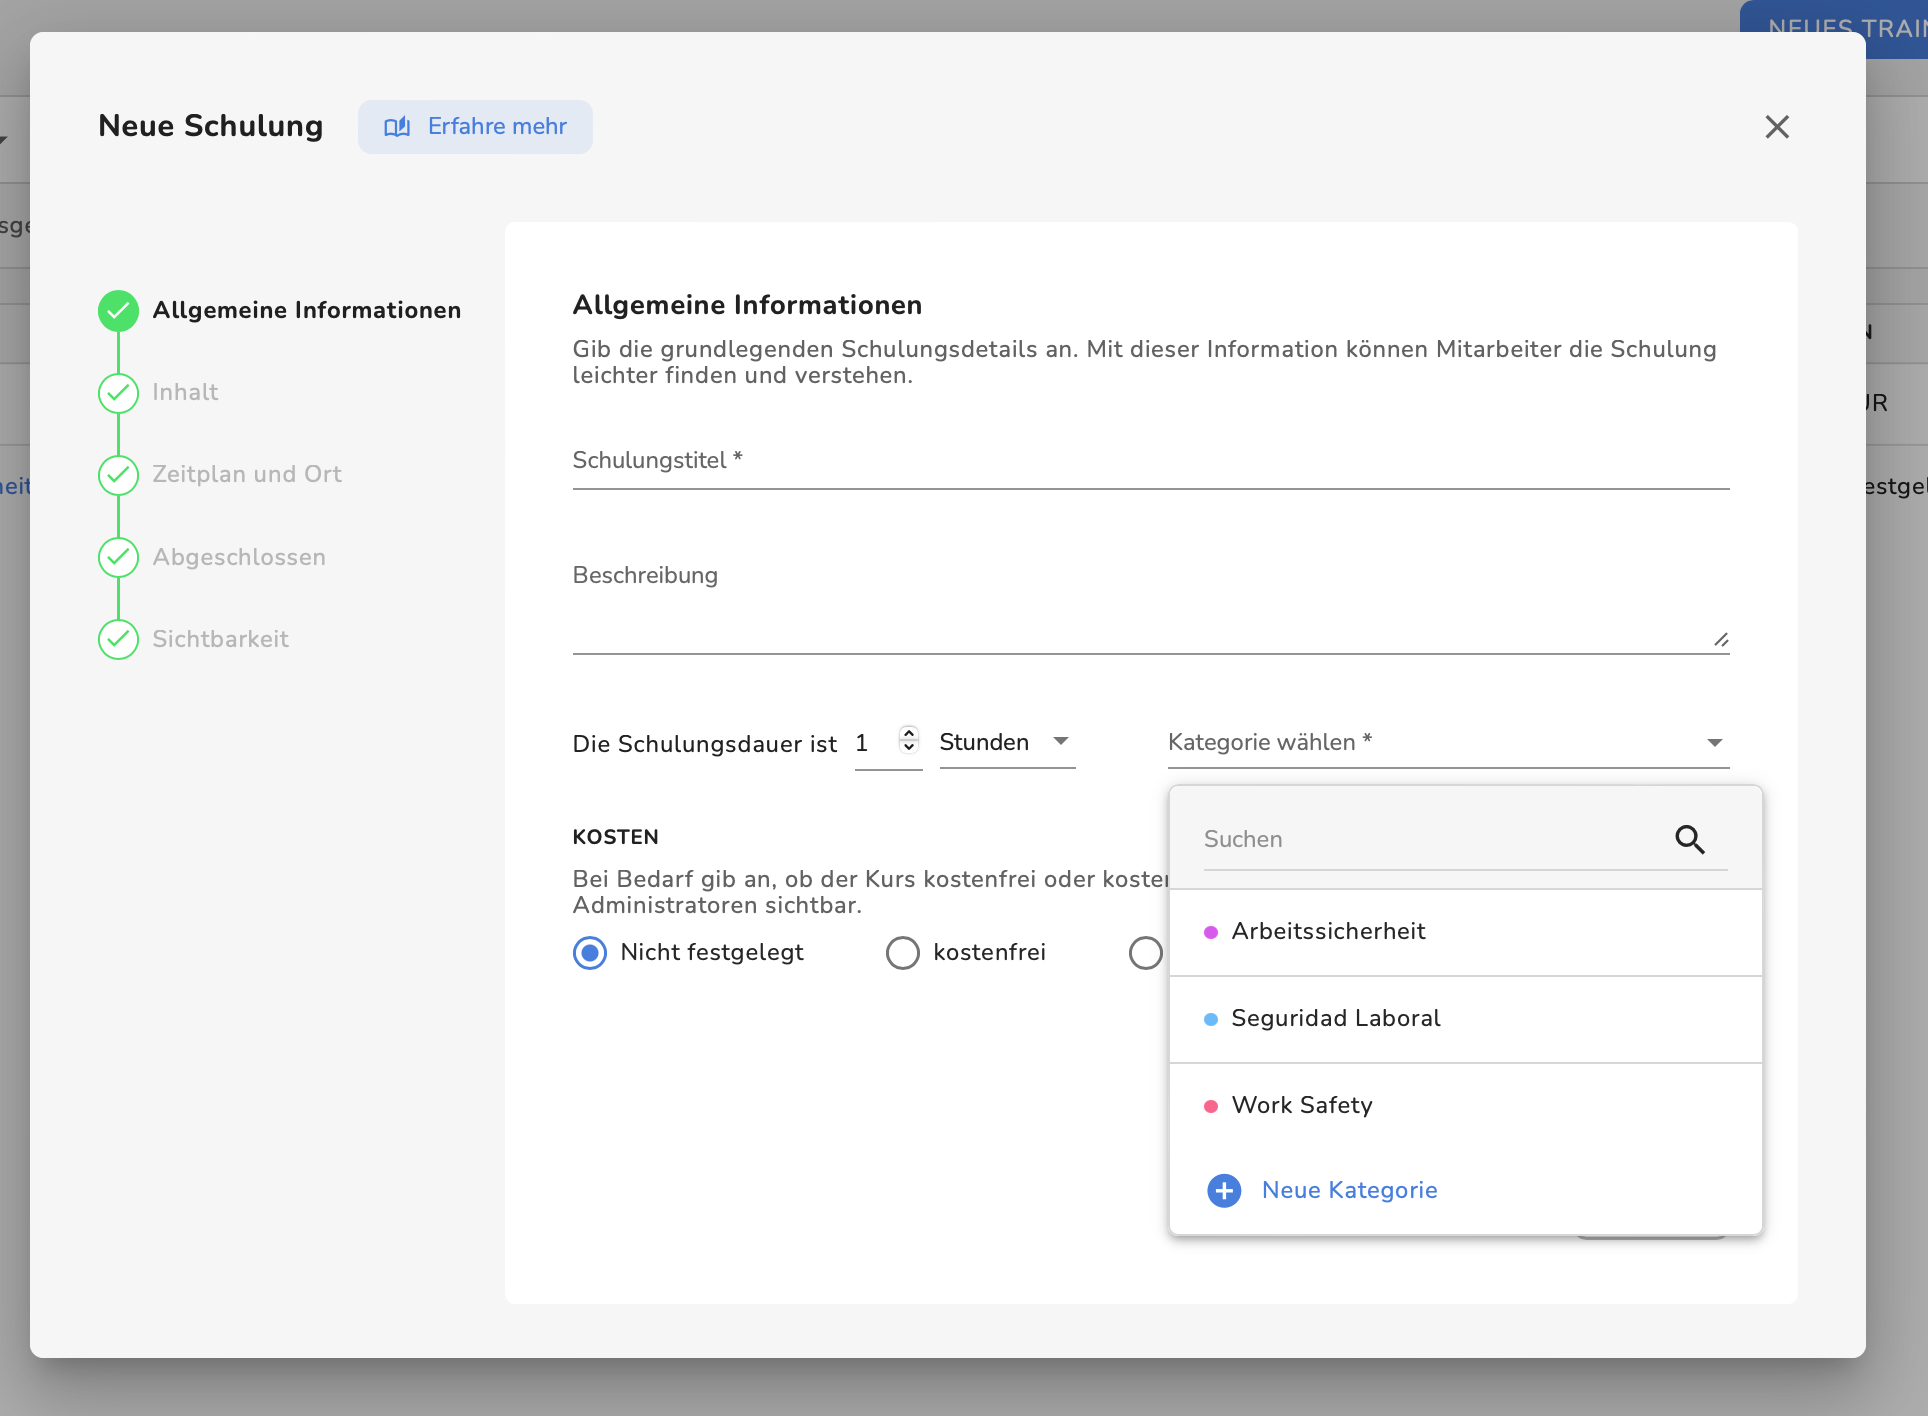Screen dimensions: 1928x1416
Task: Click the pink dot of Arbeitssicherheit
Action: [x=1211, y=932]
